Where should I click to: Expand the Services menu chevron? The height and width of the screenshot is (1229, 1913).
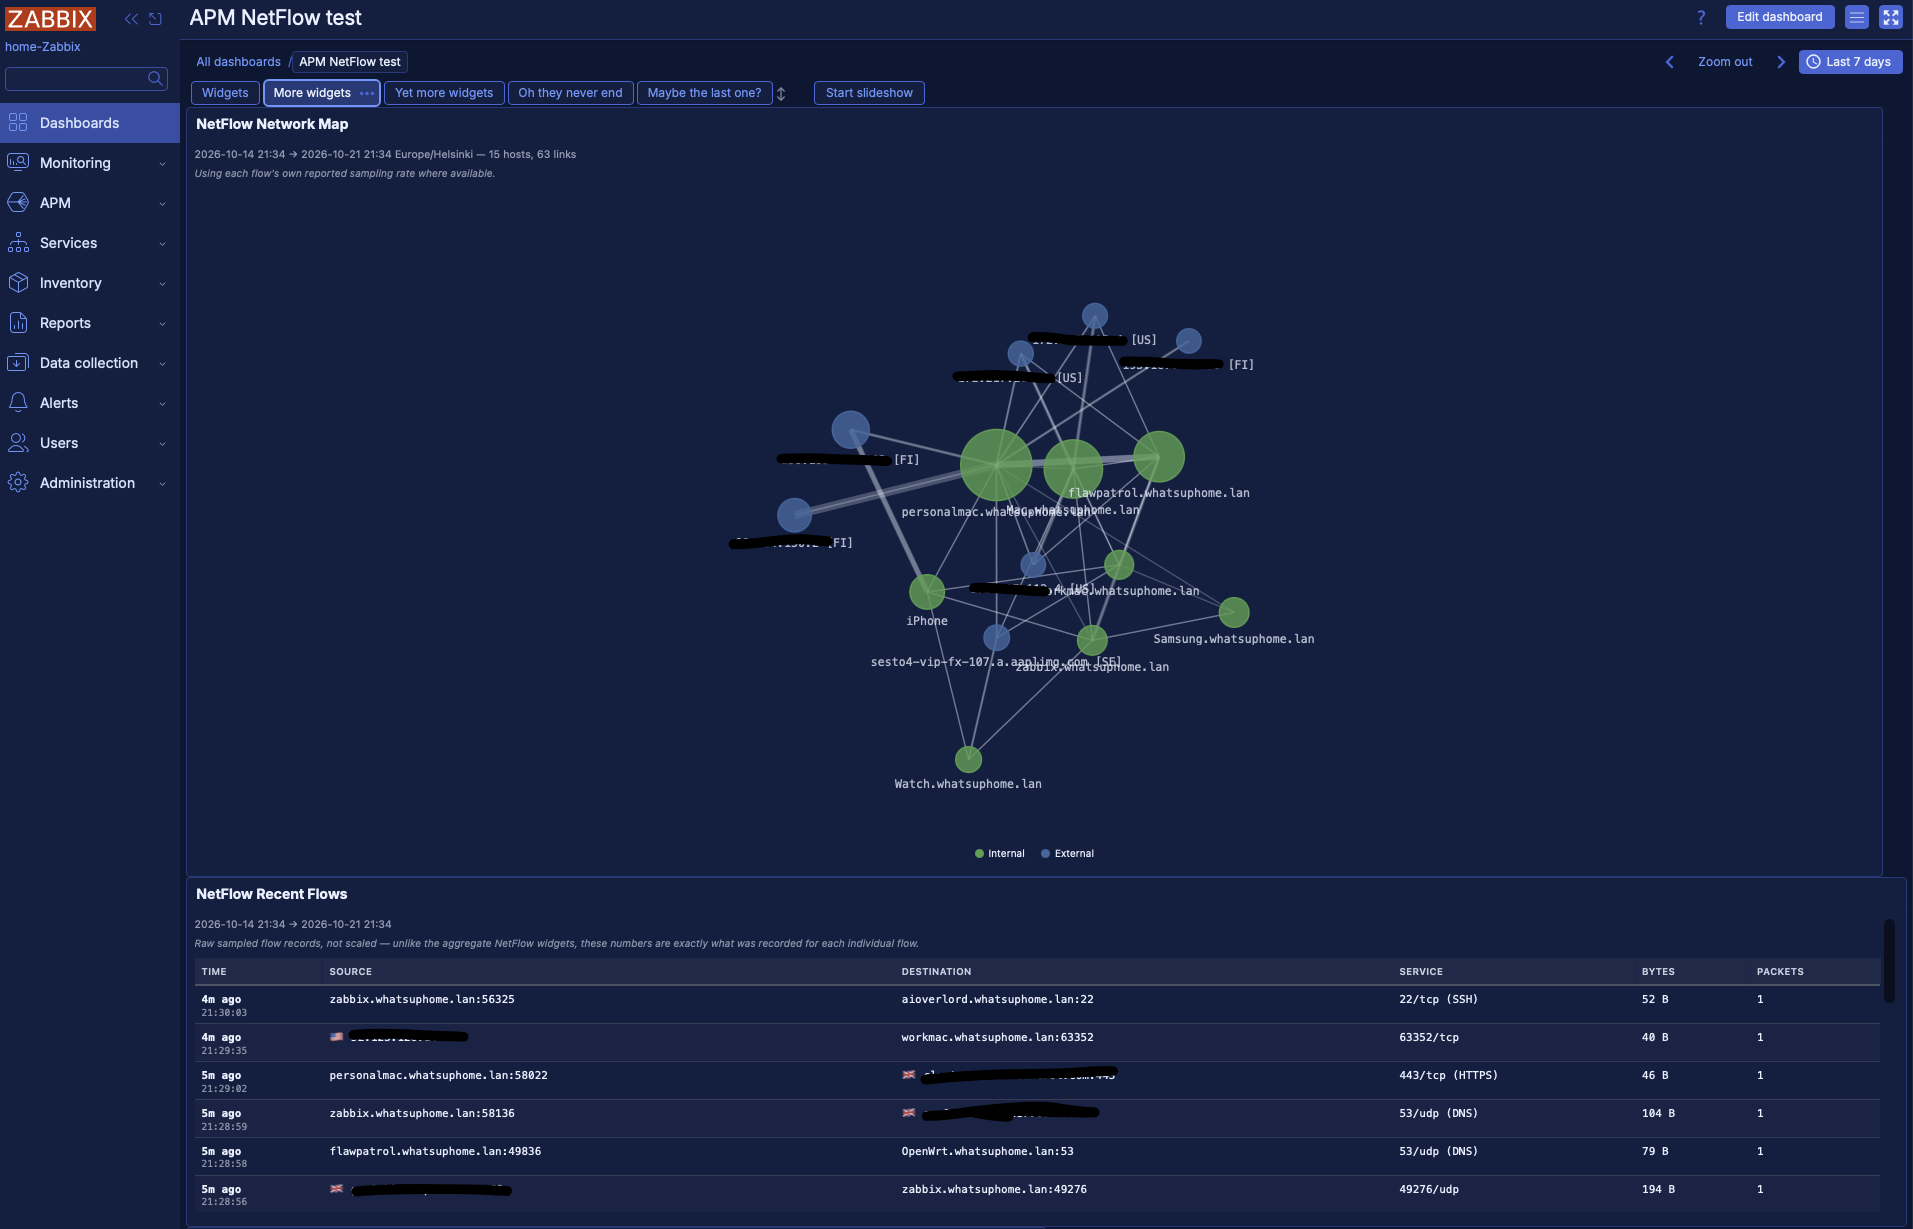click(x=162, y=244)
